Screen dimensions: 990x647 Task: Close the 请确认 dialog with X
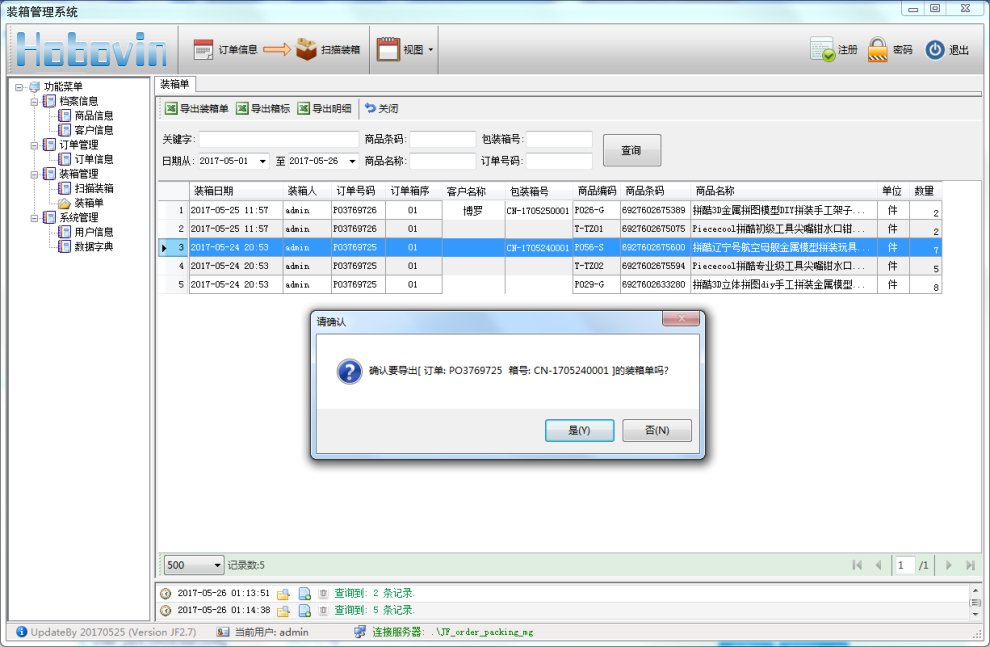pos(680,319)
